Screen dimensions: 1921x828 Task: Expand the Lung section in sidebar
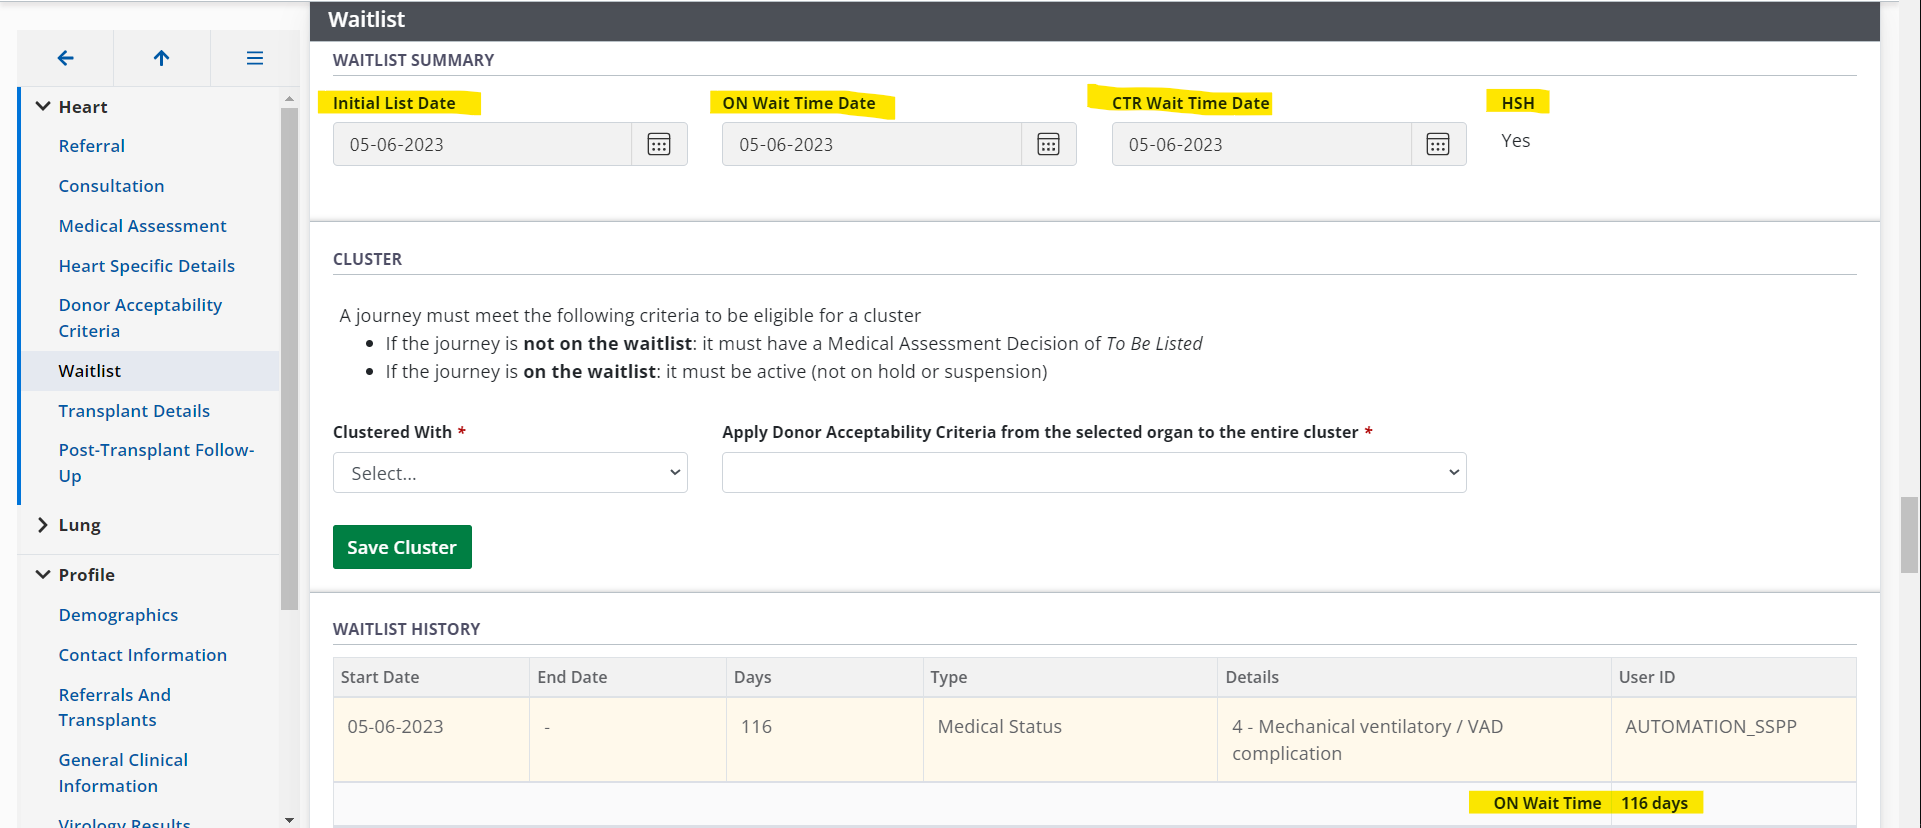tap(43, 525)
